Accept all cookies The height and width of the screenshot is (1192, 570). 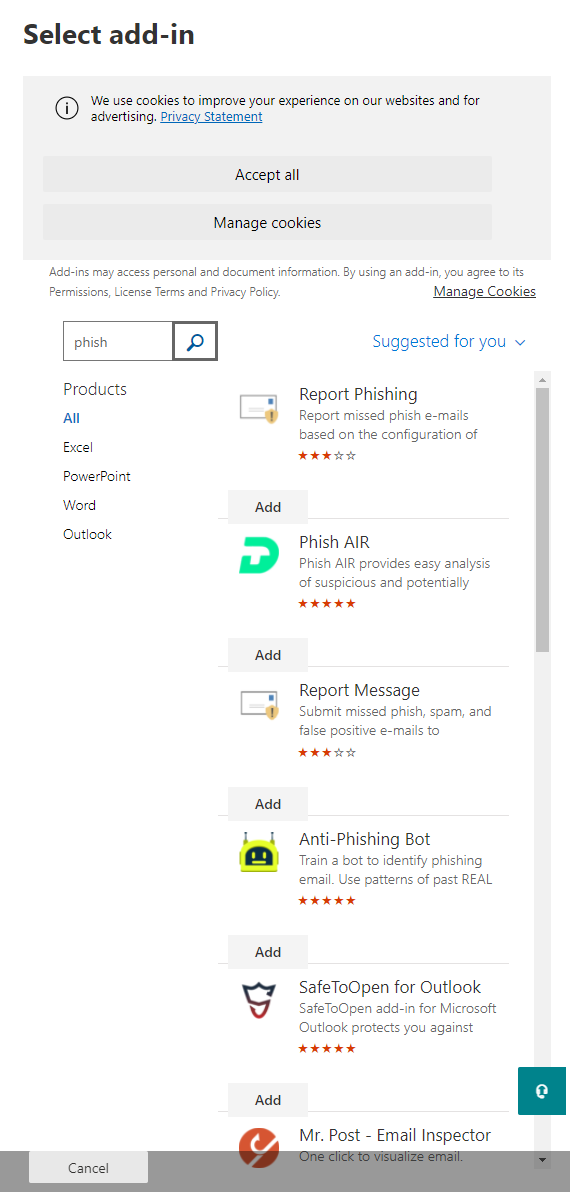268,174
